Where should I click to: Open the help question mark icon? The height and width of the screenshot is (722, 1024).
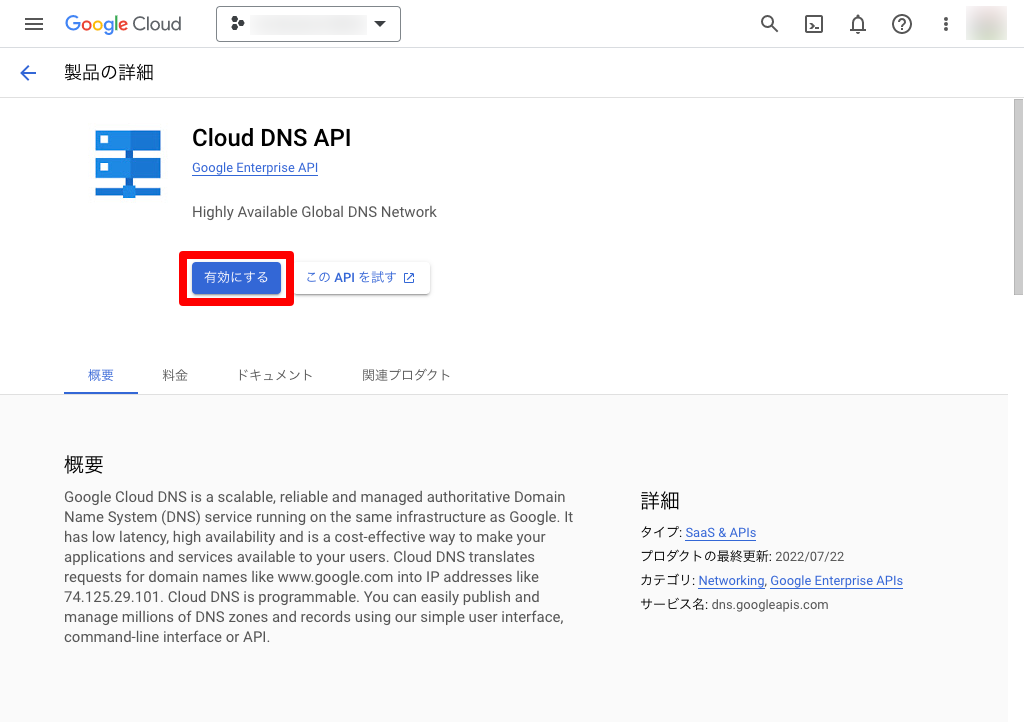click(x=902, y=24)
